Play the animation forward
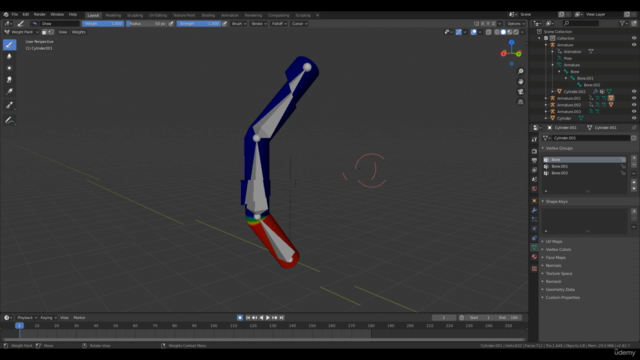Screen dimensions: 640x360 268,318
